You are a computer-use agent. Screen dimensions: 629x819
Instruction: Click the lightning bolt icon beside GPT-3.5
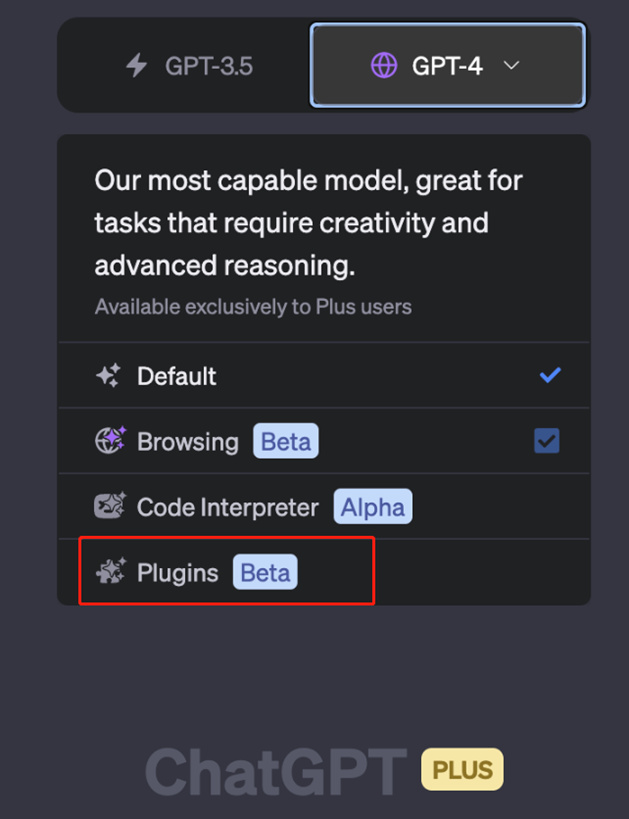(137, 66)
